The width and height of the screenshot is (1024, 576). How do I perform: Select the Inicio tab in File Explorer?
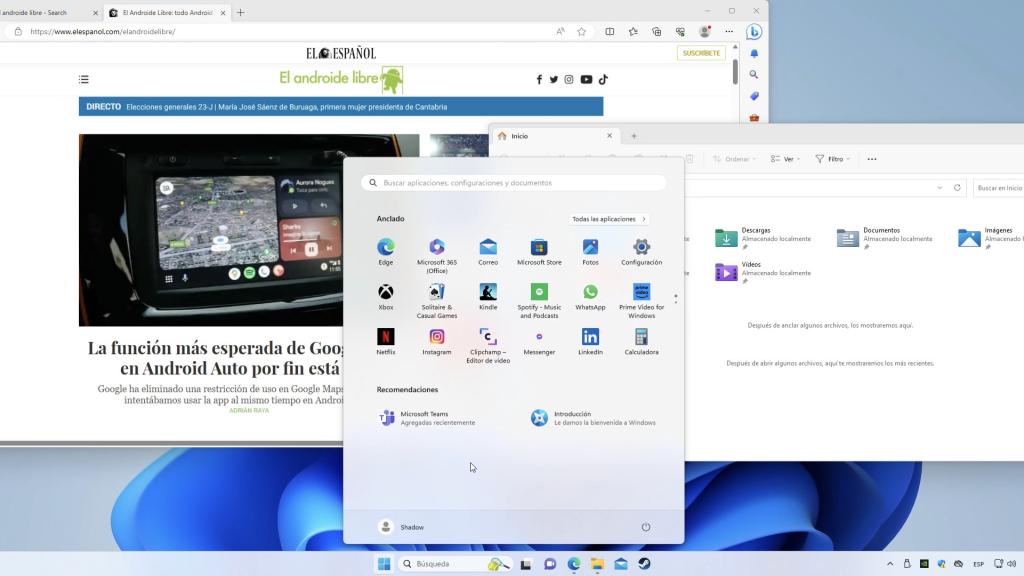point(554,136)
